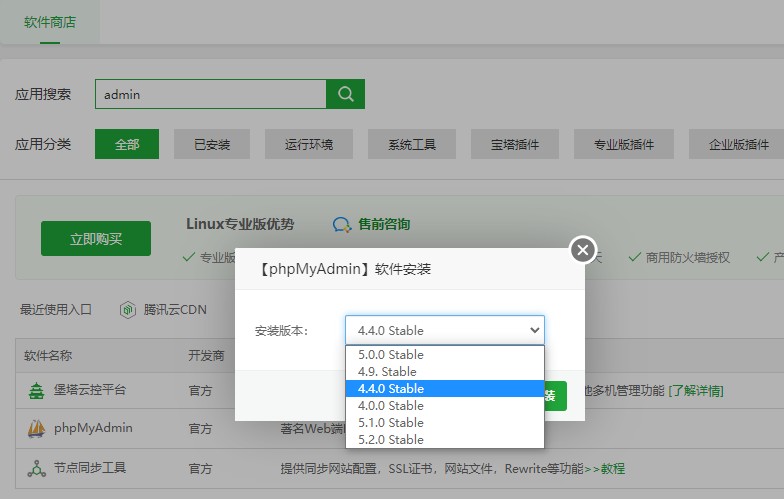Filter by 已安装 category
The width and height of the screenshot is (784, 499).
click(x=211, y=144)
